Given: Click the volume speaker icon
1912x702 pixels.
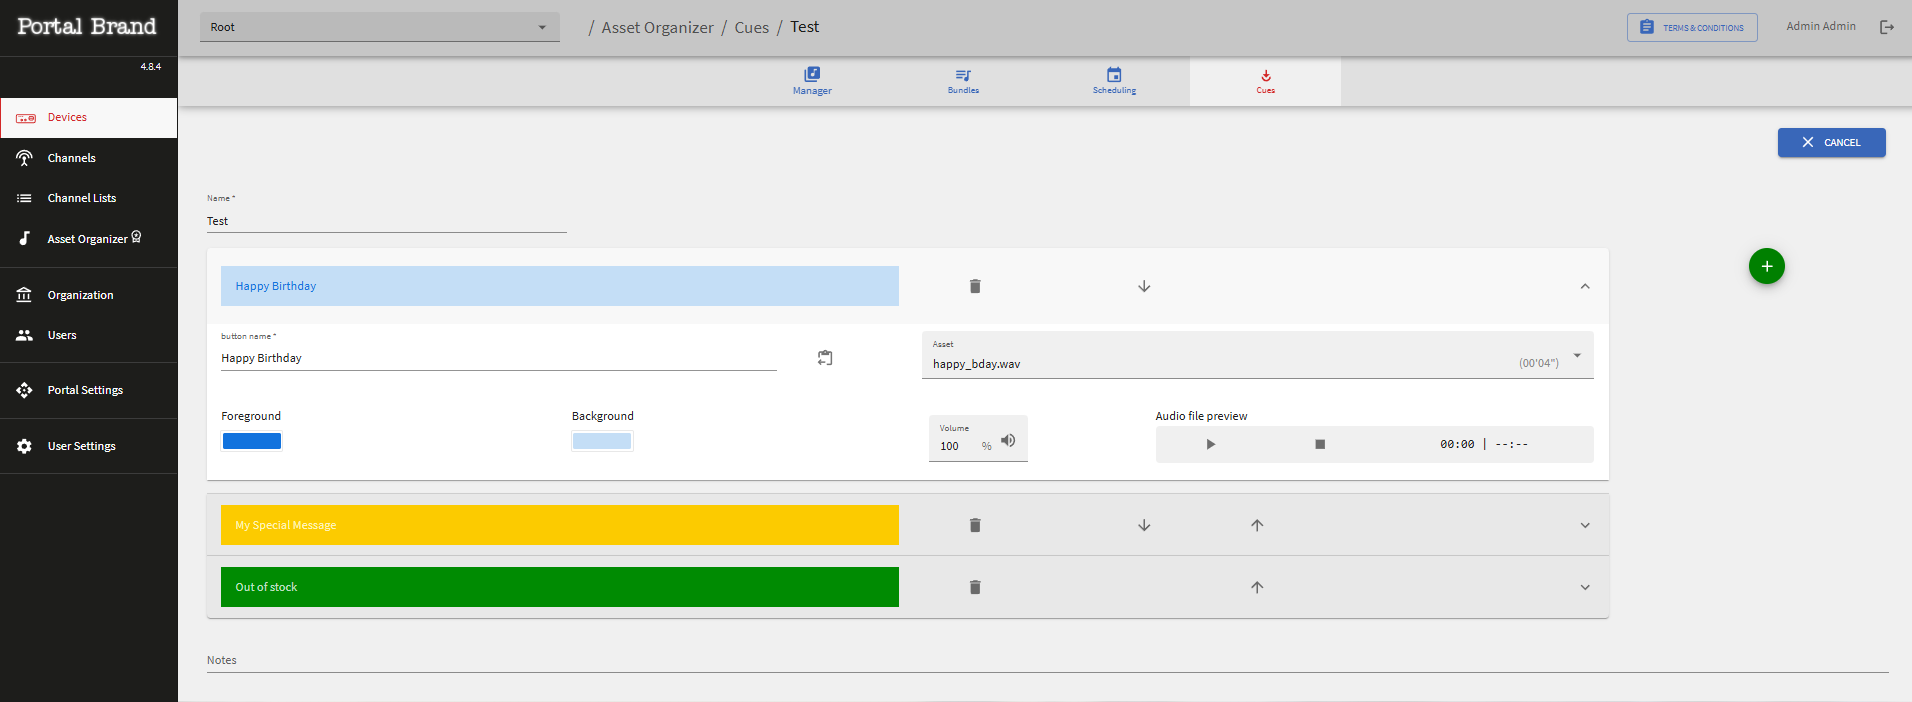Looking at the screenshot, I should click(x=1008, y=441).
